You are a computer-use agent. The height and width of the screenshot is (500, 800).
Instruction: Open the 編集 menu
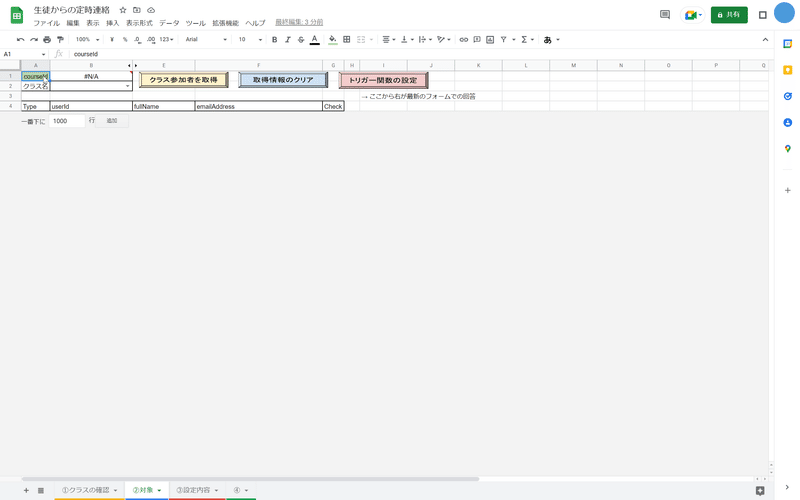(x=73, y=23)
